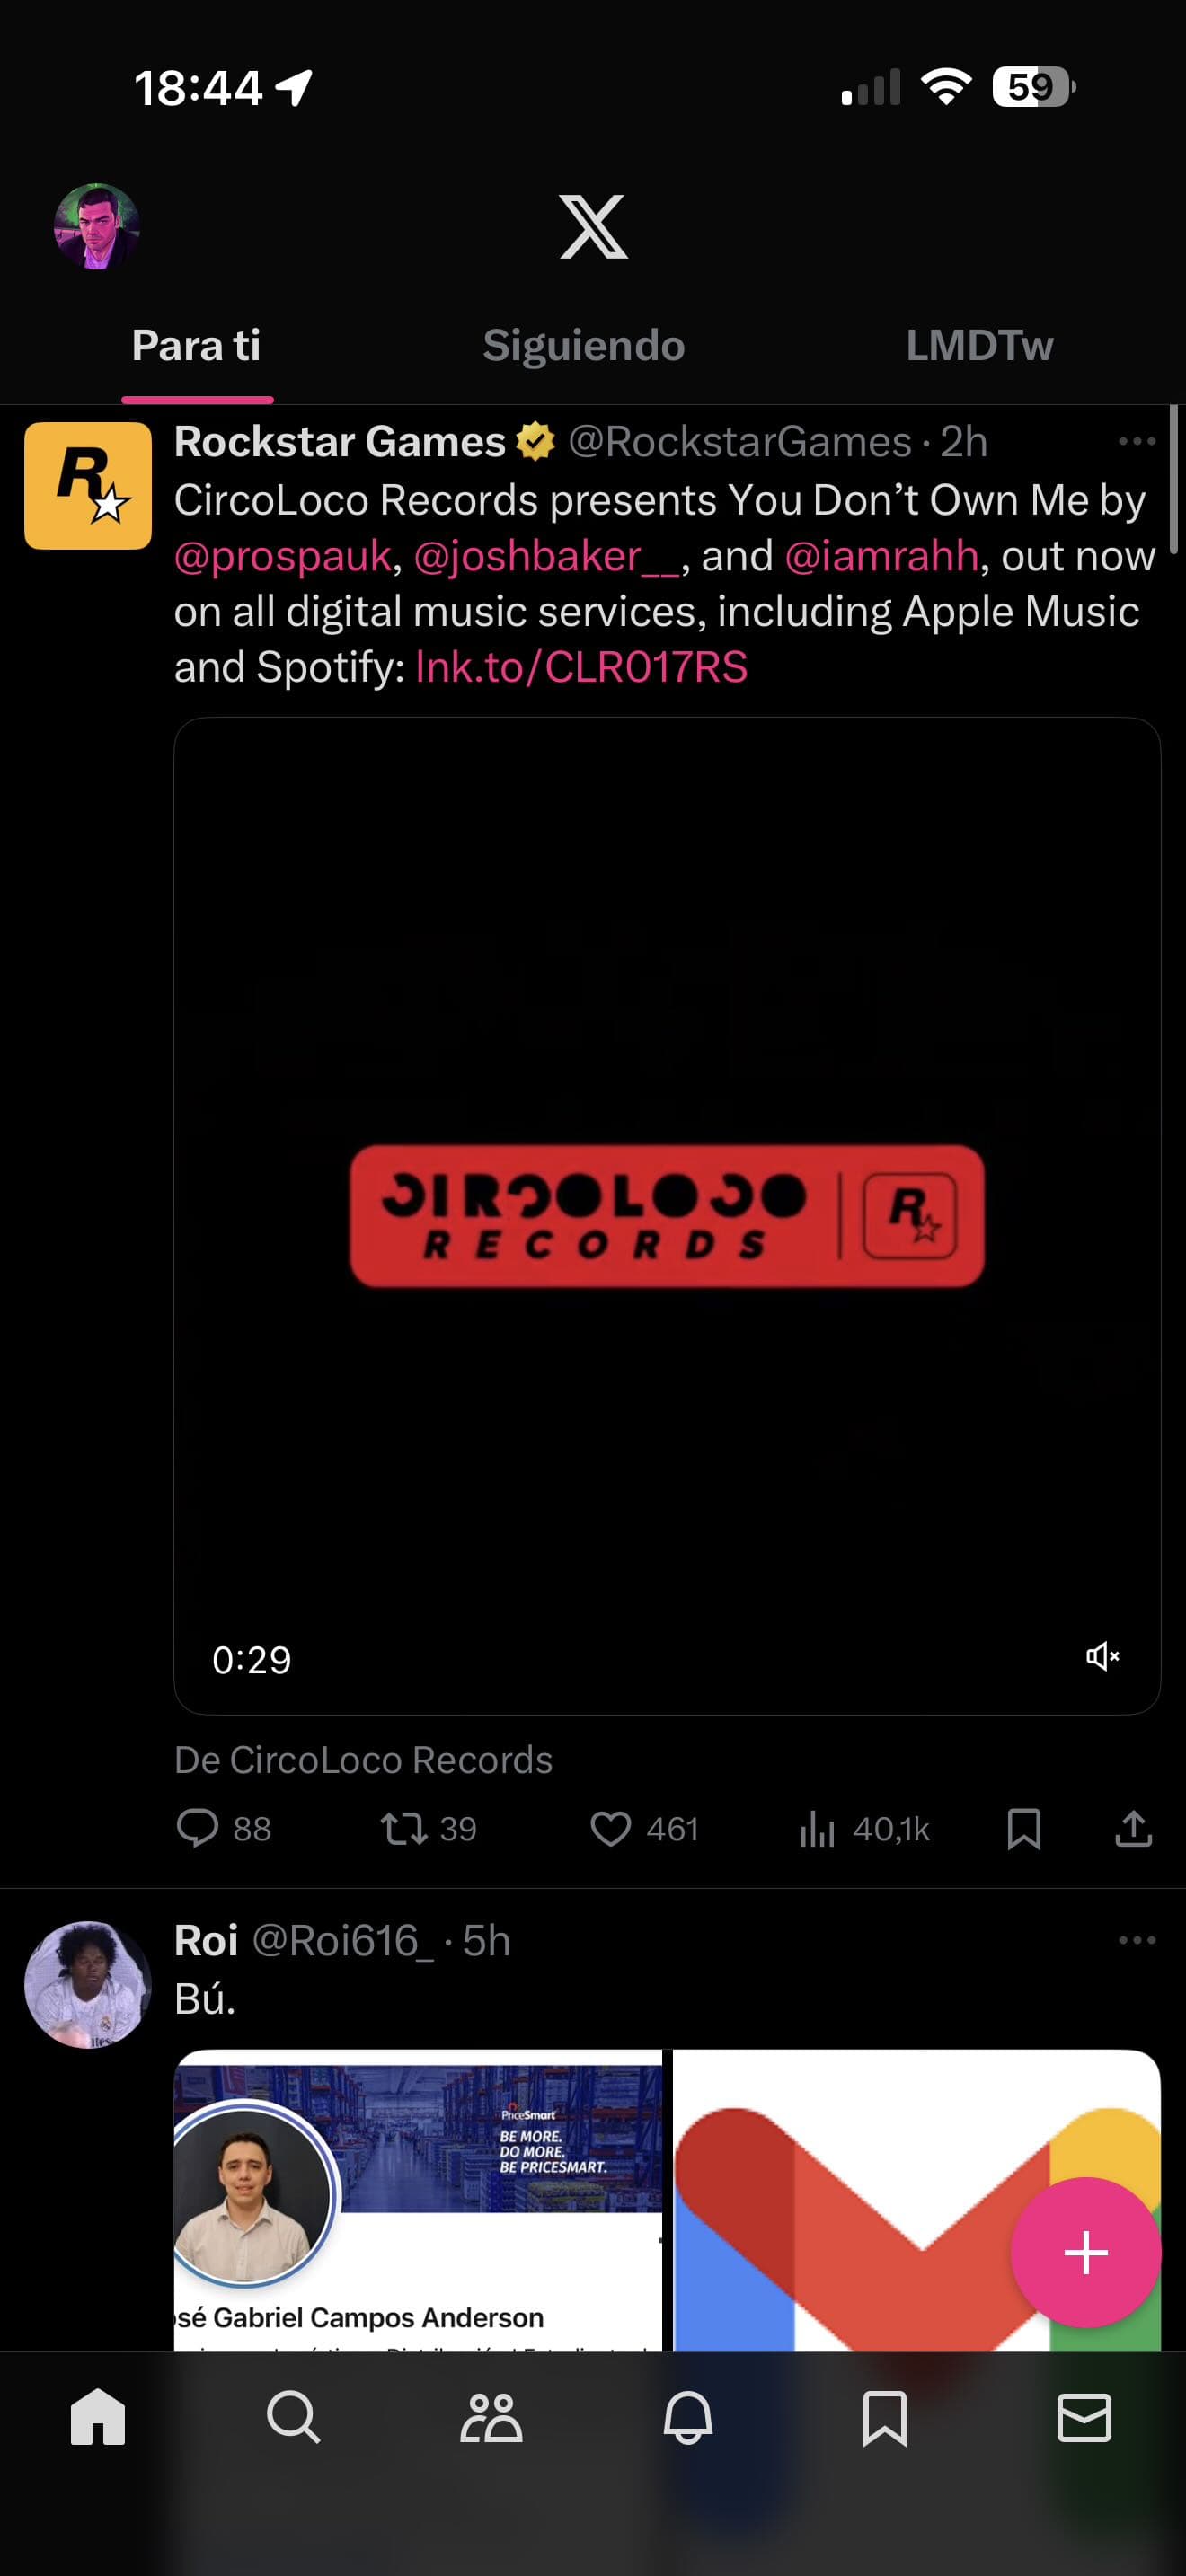Switch to the LMDTw tab
Viewport: 1186px width, 2576px height.
(979, 346)
